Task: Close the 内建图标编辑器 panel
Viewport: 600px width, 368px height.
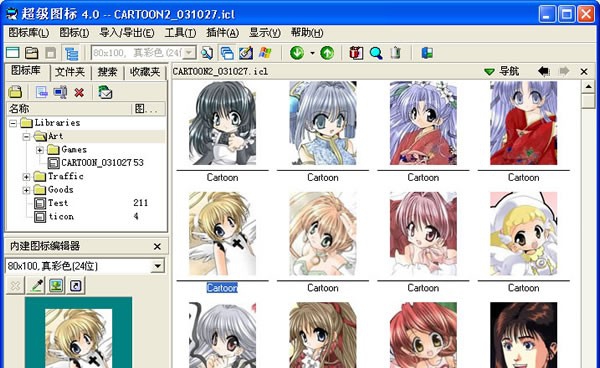Action: [157, 247]
